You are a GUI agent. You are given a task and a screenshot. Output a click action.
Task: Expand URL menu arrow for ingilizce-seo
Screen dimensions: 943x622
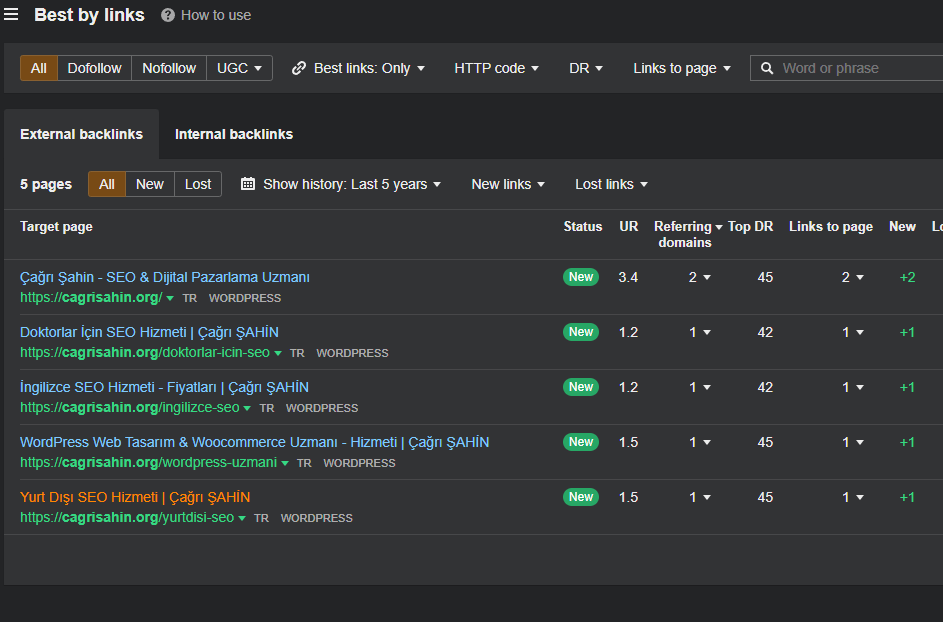pos(247,408)
